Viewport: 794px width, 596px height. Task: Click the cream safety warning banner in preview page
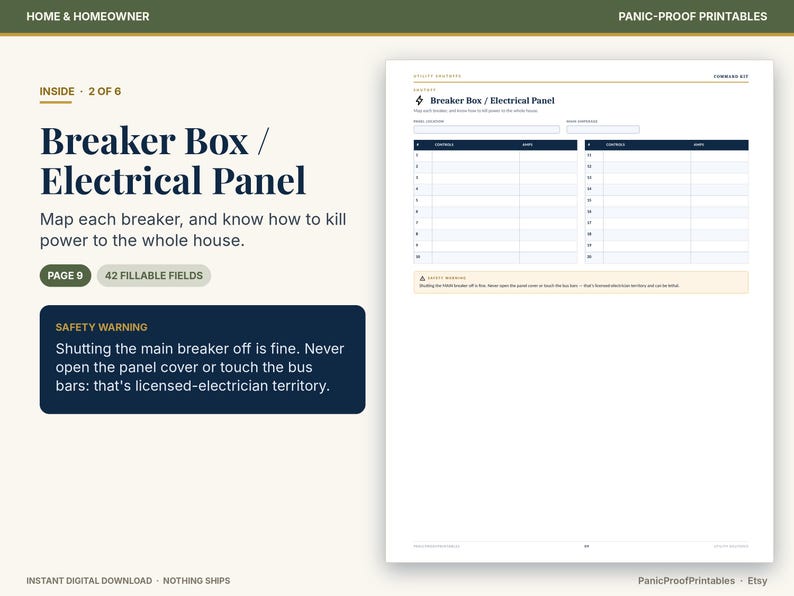click(581, 282)
